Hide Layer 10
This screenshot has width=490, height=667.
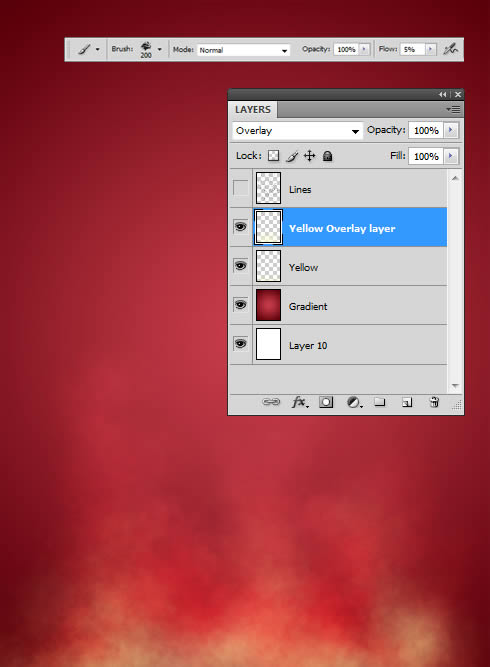(x=240, y=344)
